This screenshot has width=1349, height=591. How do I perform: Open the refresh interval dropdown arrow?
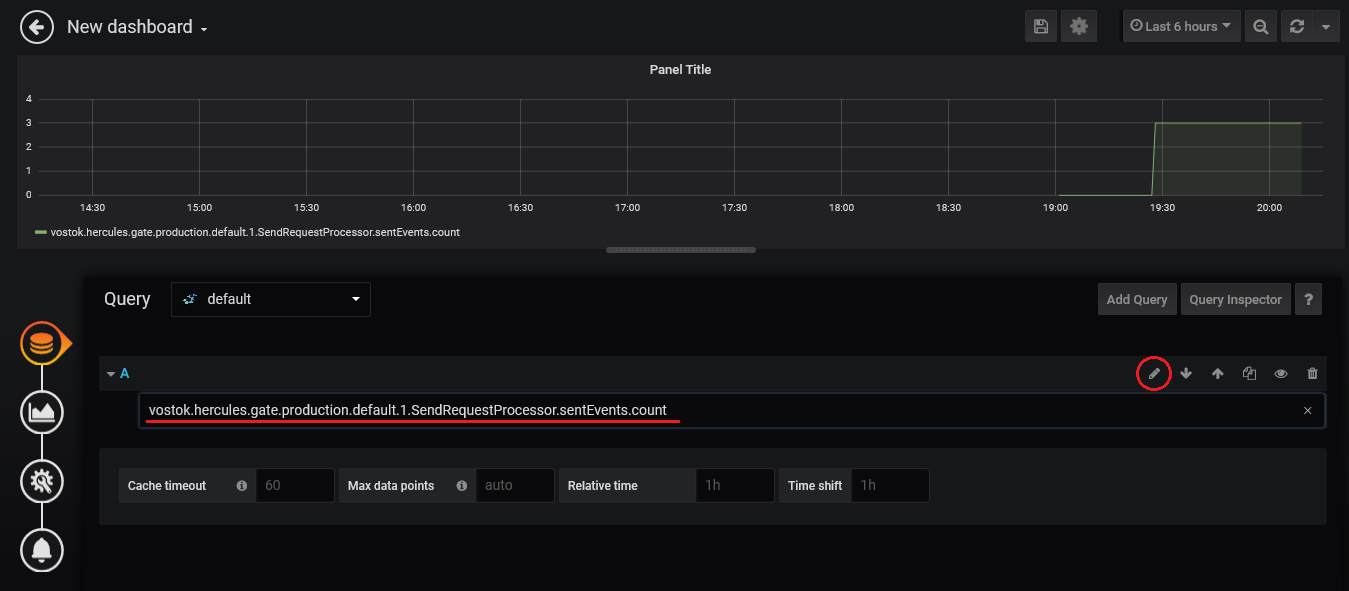tap(1326, 26)
